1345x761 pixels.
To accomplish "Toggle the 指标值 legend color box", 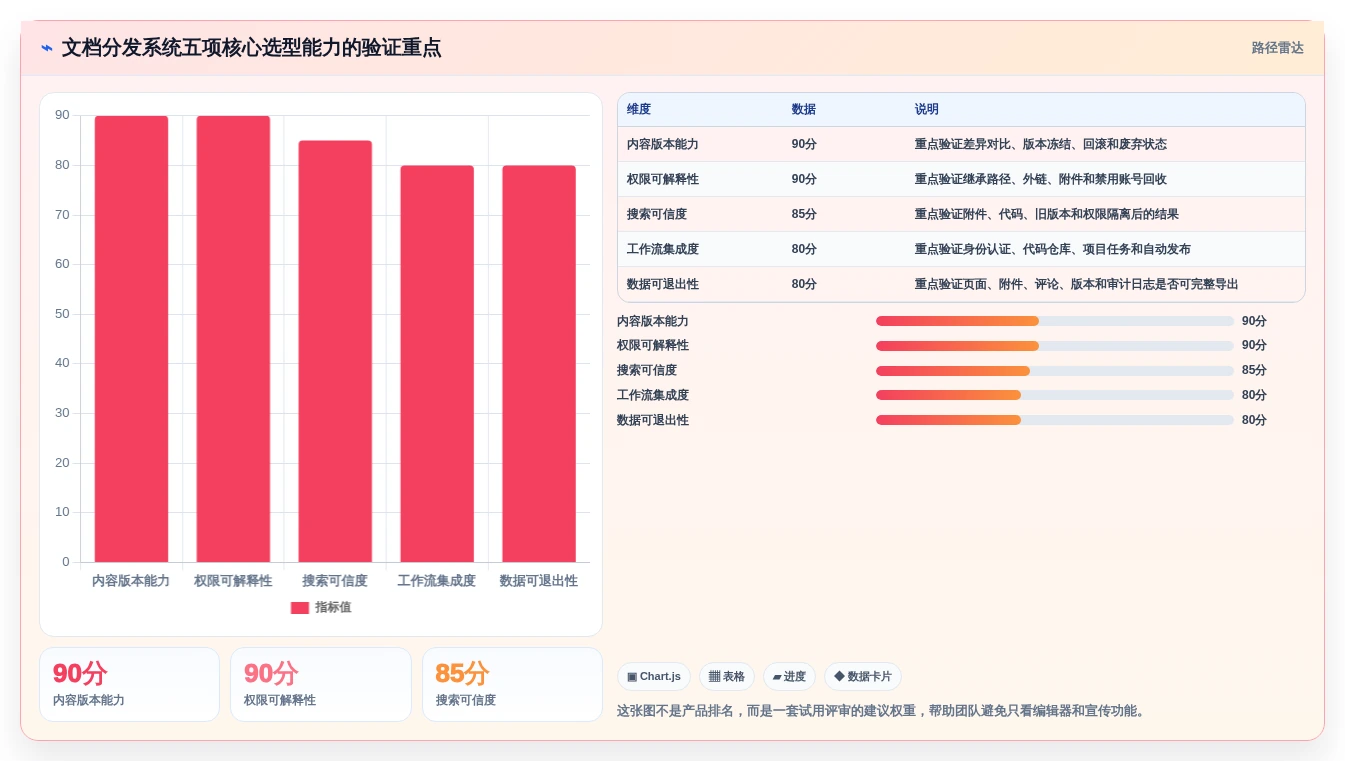I will pos(300,607).
